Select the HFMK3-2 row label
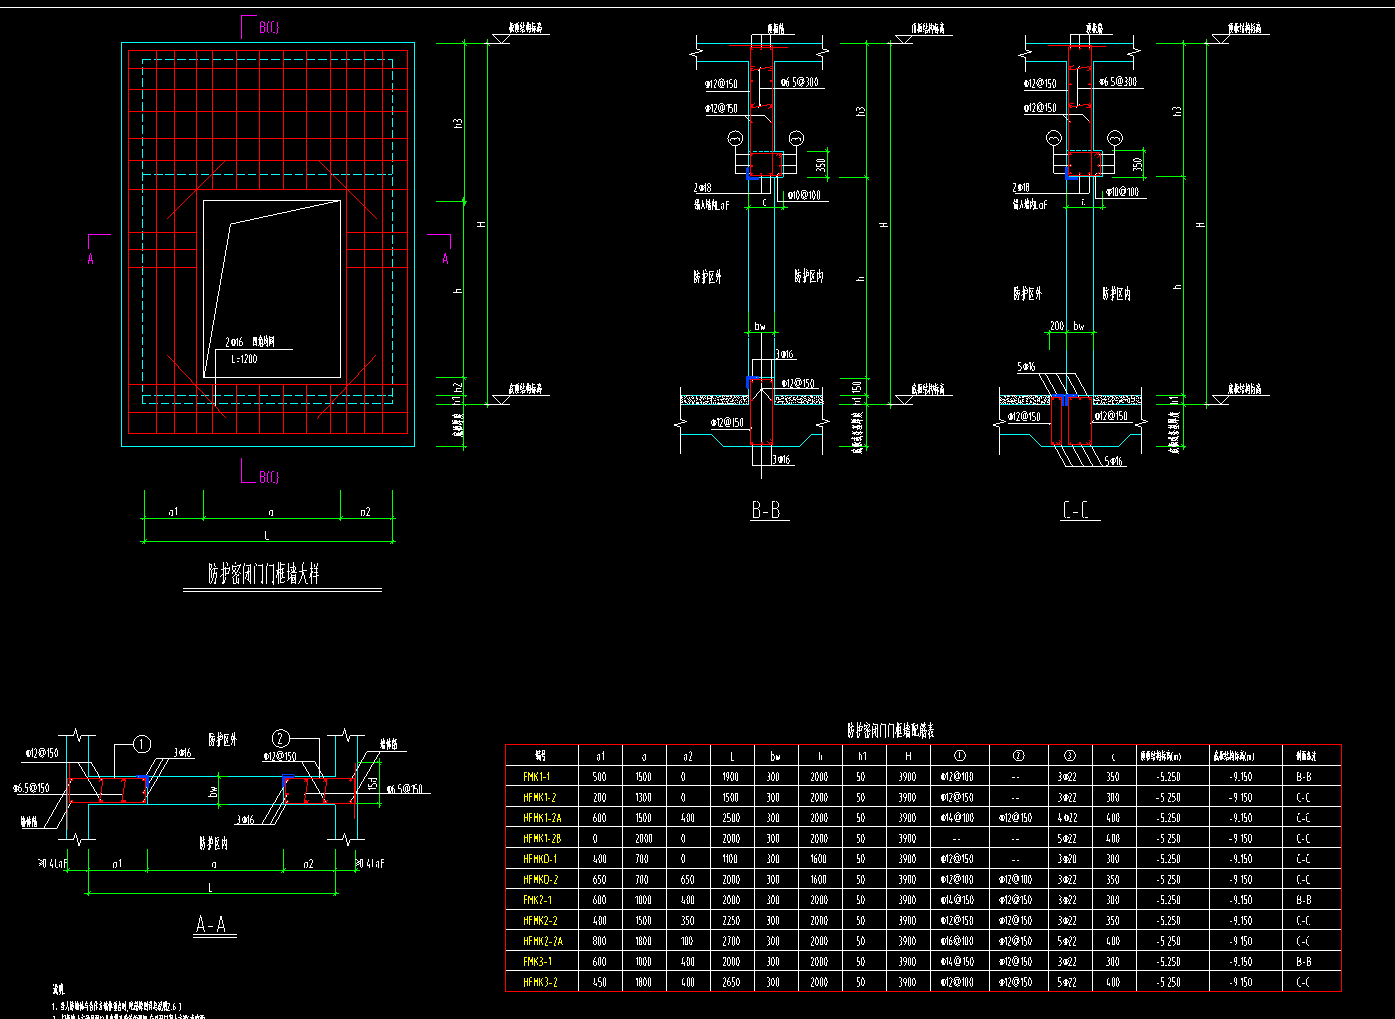 (x=540, y=983)
